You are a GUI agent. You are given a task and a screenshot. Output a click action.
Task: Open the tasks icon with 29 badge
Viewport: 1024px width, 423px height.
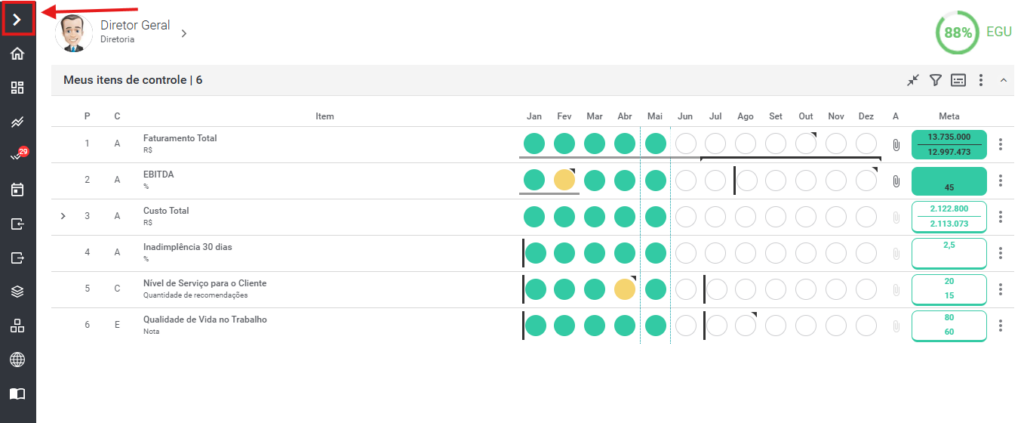pos(19,155)
